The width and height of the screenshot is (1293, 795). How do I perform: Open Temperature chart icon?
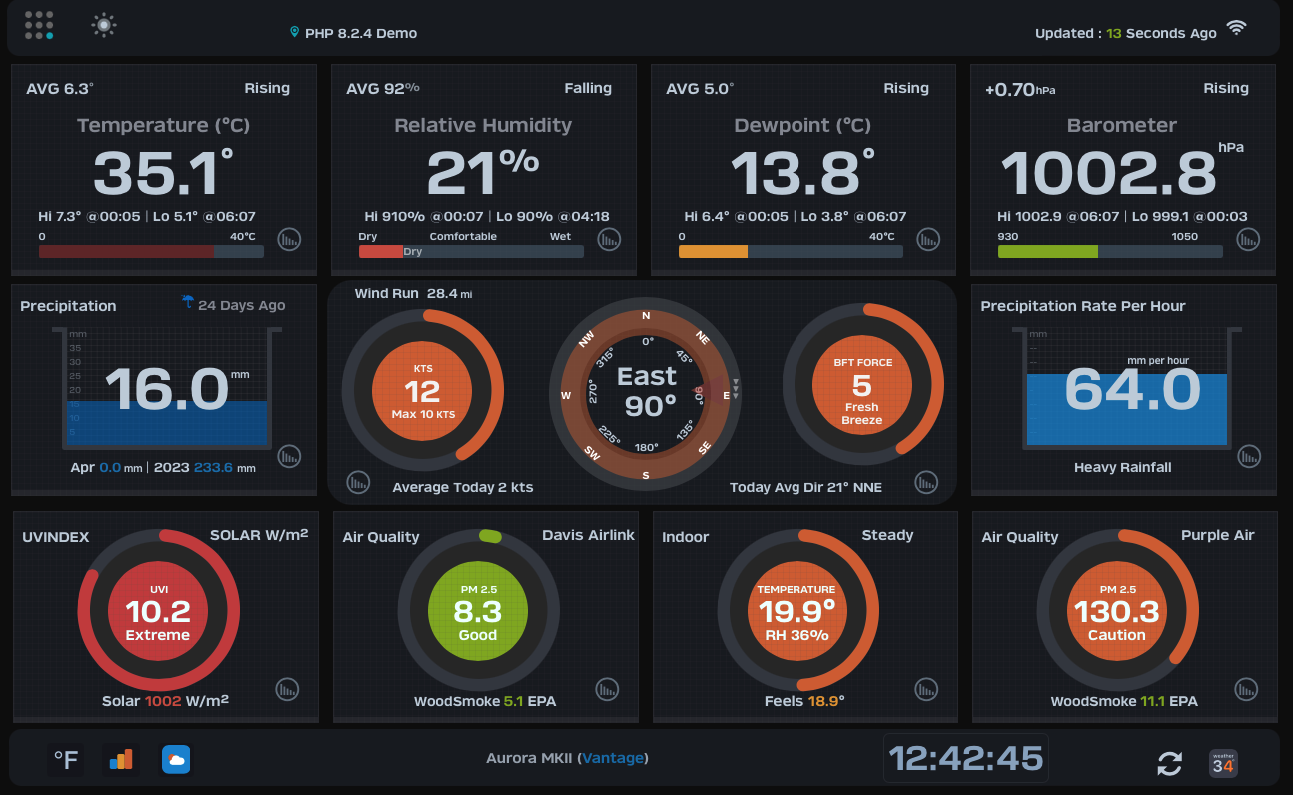coord(289,239)
